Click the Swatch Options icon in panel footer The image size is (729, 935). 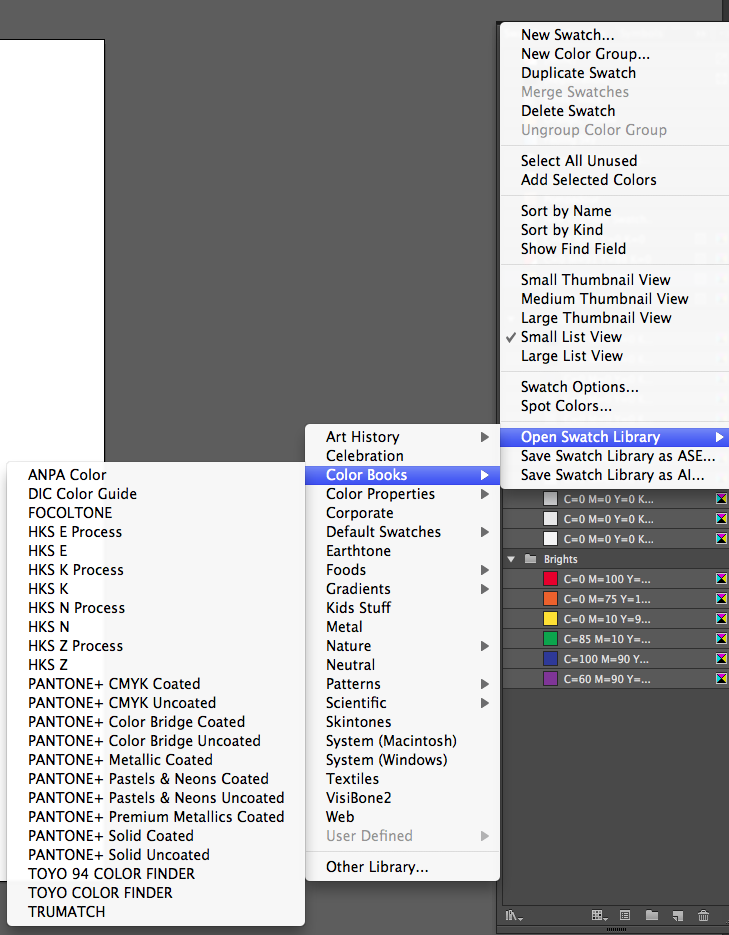click(x=625, y=915)
